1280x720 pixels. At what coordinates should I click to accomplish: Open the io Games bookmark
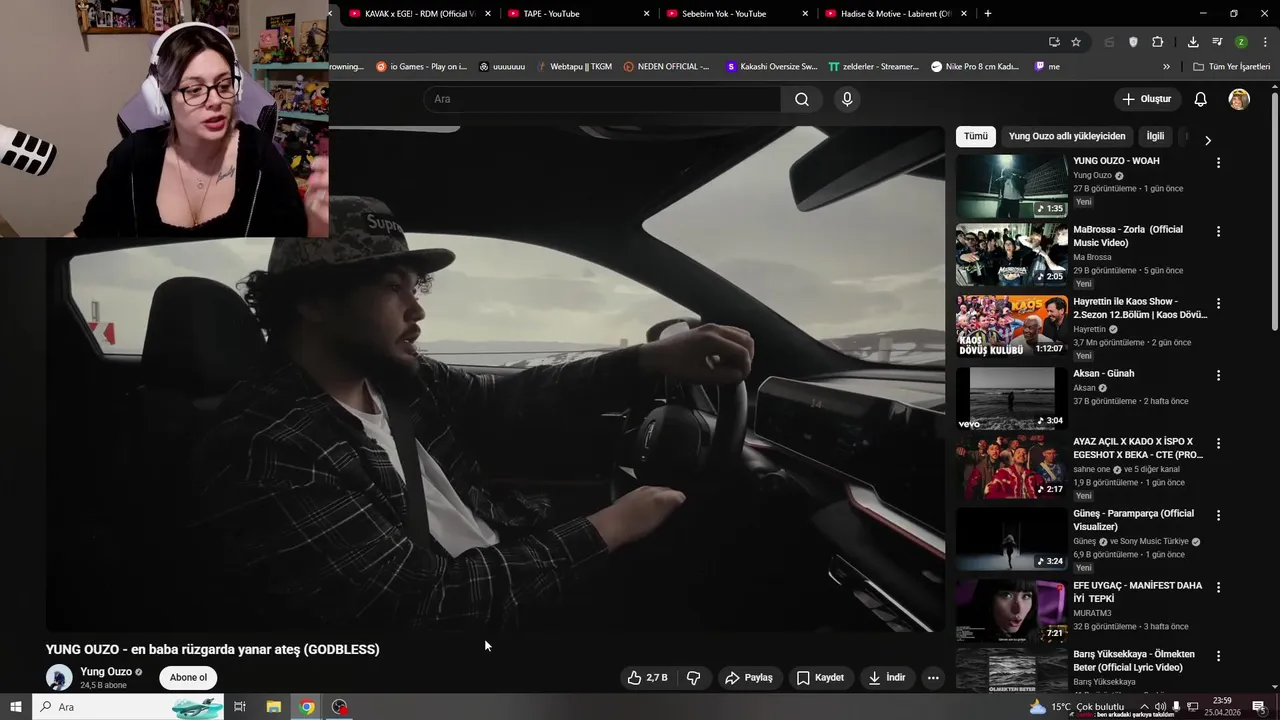click(x=421, y=67)
